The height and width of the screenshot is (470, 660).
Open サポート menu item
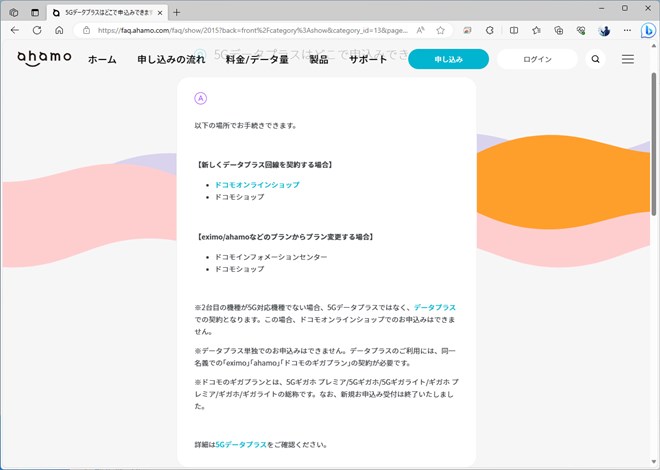point(368,60)
